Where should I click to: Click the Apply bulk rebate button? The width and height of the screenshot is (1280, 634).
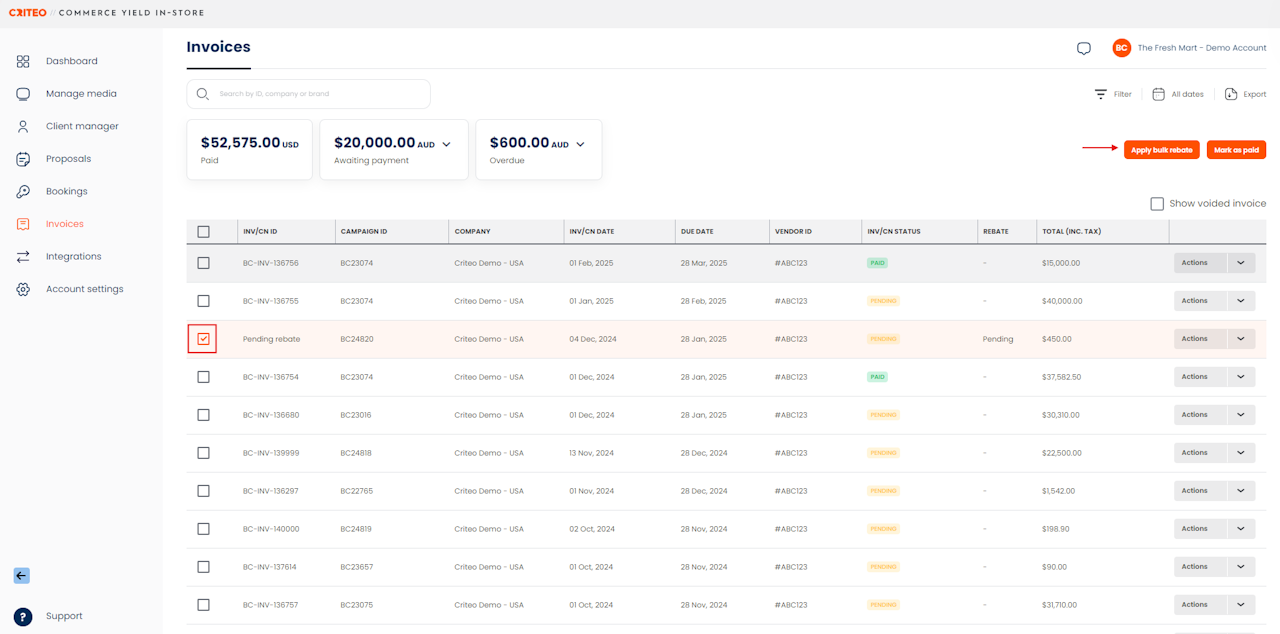[x=1161, y=150]
